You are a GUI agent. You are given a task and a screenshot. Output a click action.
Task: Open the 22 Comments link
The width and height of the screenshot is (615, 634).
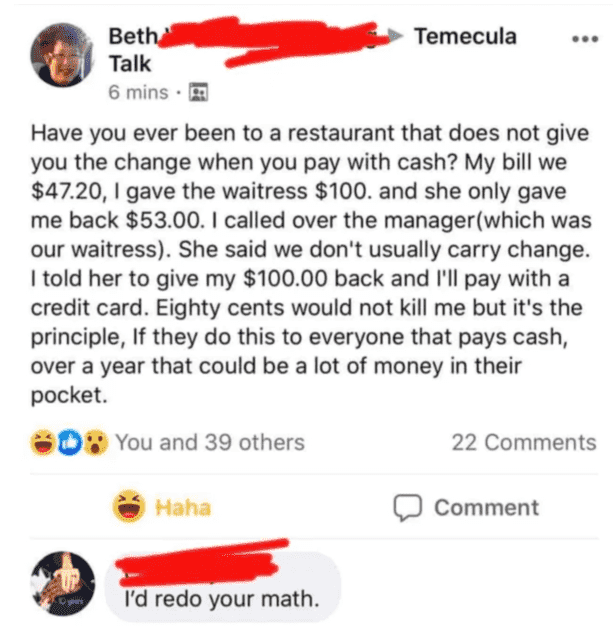pos(524,442)
